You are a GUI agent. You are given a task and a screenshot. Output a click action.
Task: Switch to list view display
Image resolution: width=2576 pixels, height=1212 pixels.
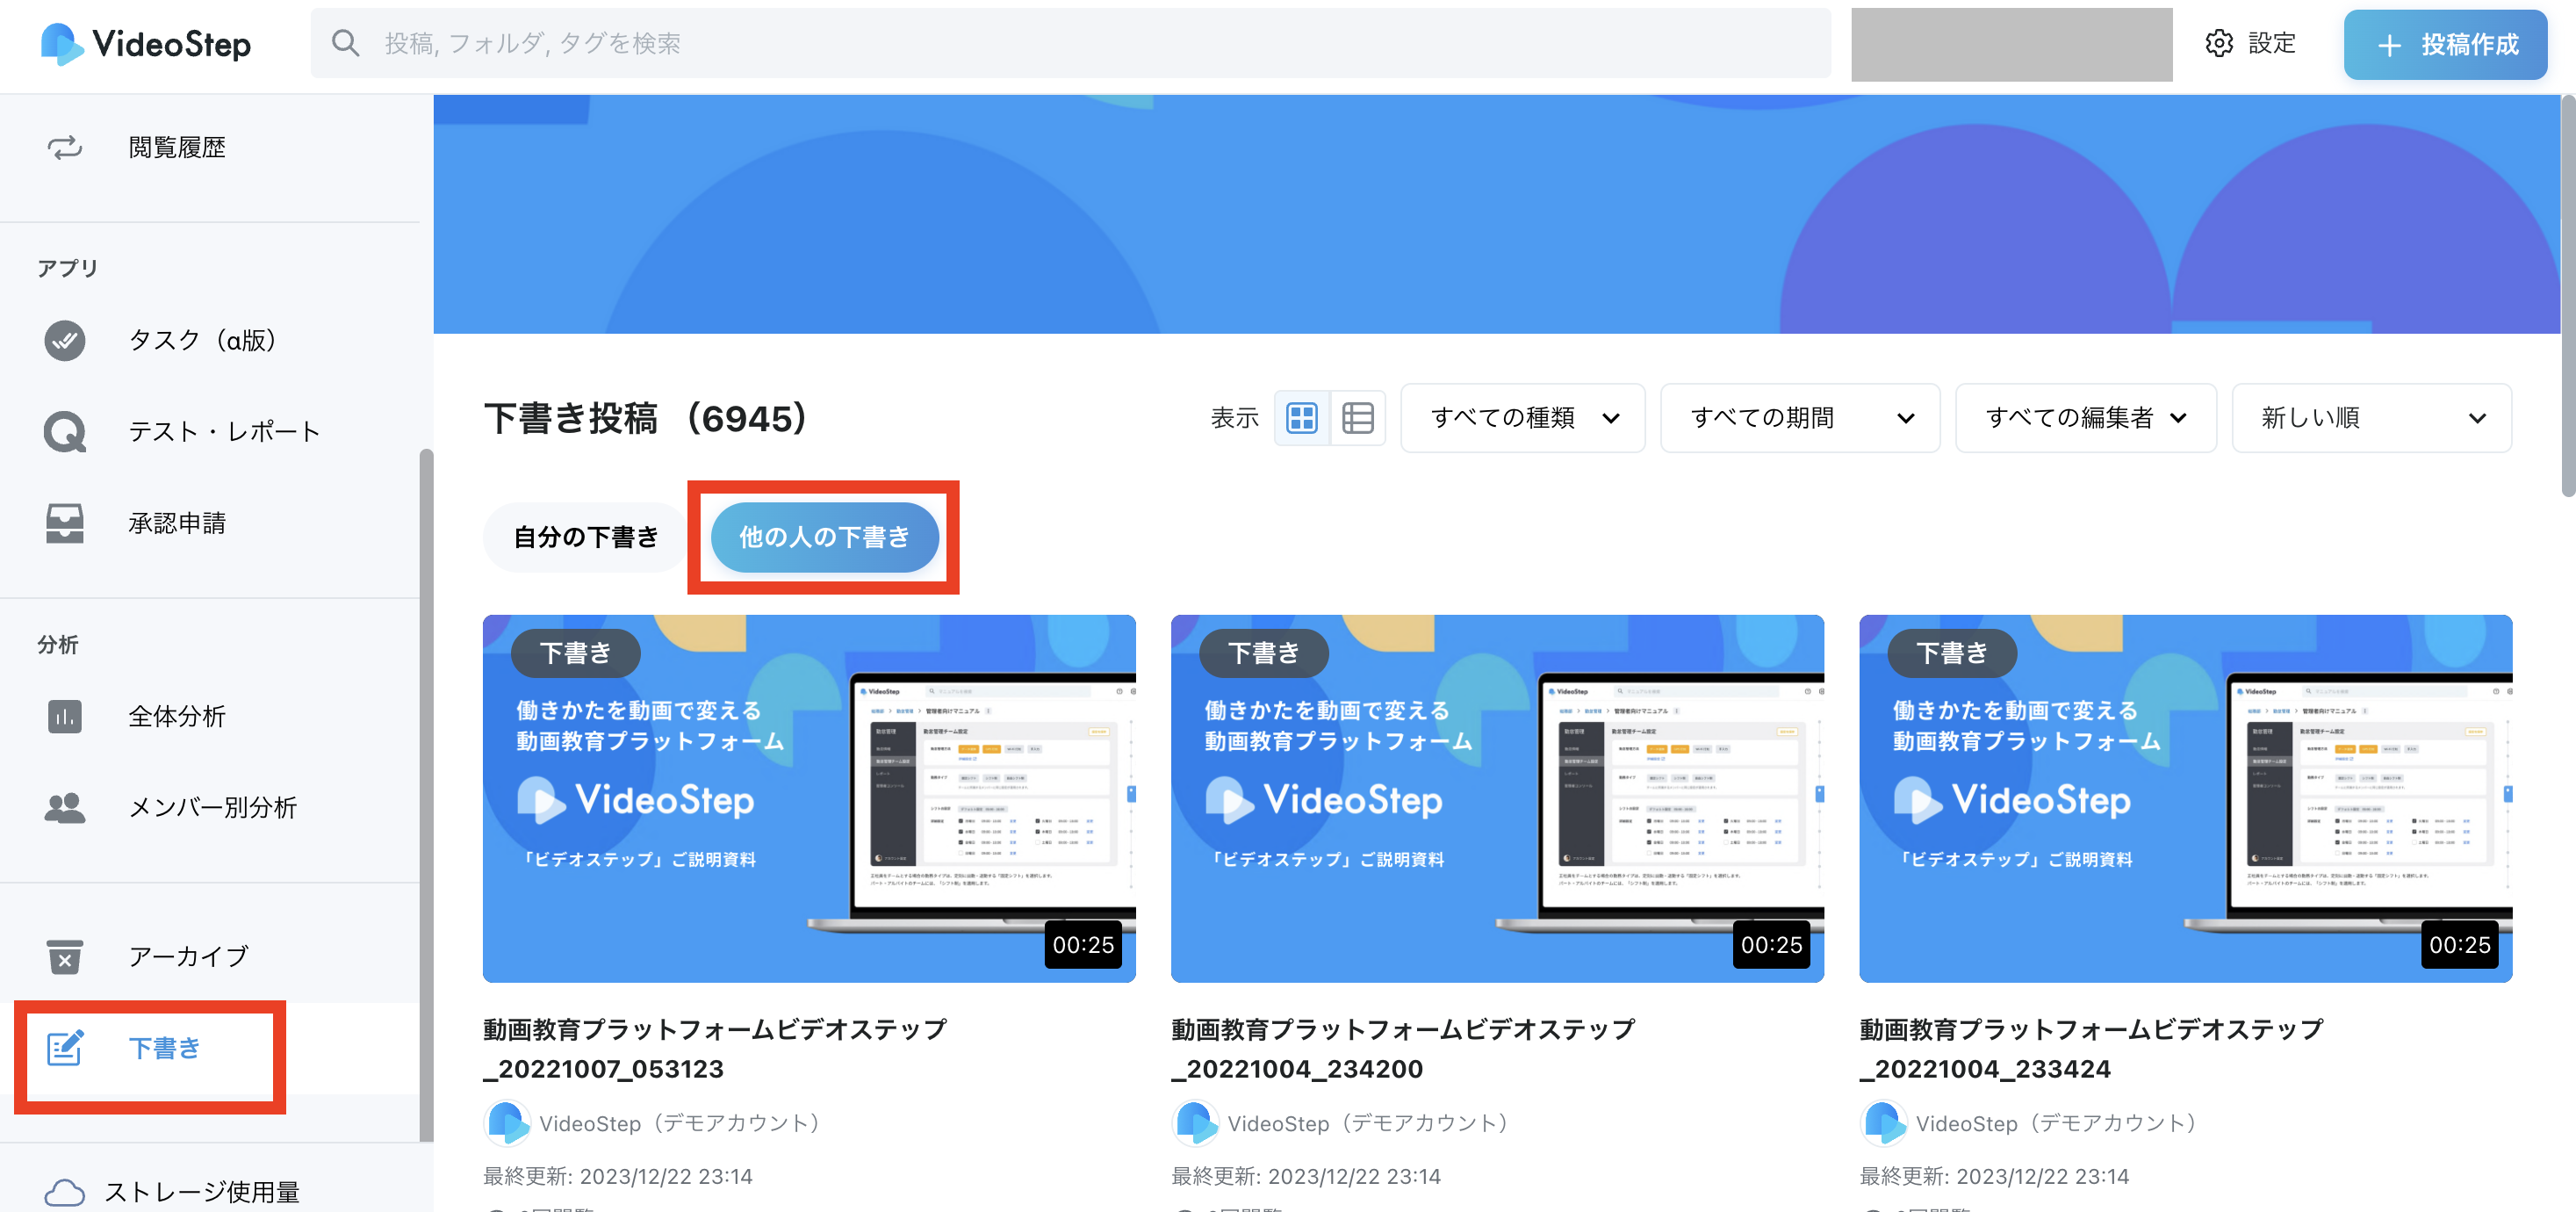(x=1357, y=418)
